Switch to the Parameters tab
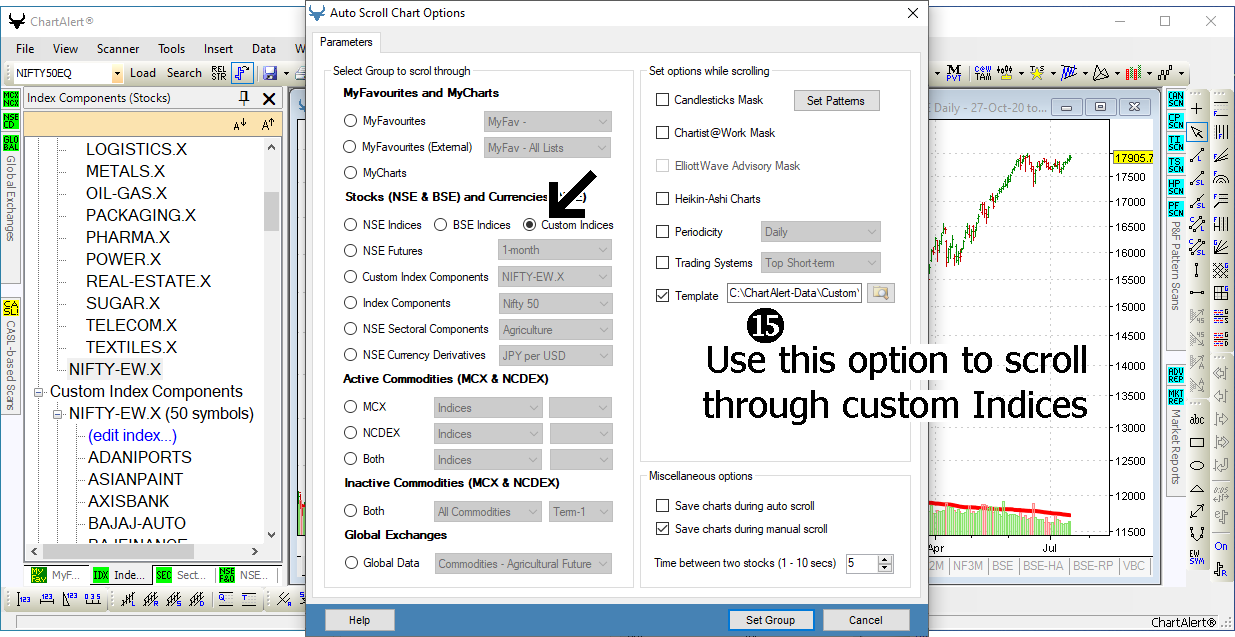The image size is (1235, 637). click(346, 42)
